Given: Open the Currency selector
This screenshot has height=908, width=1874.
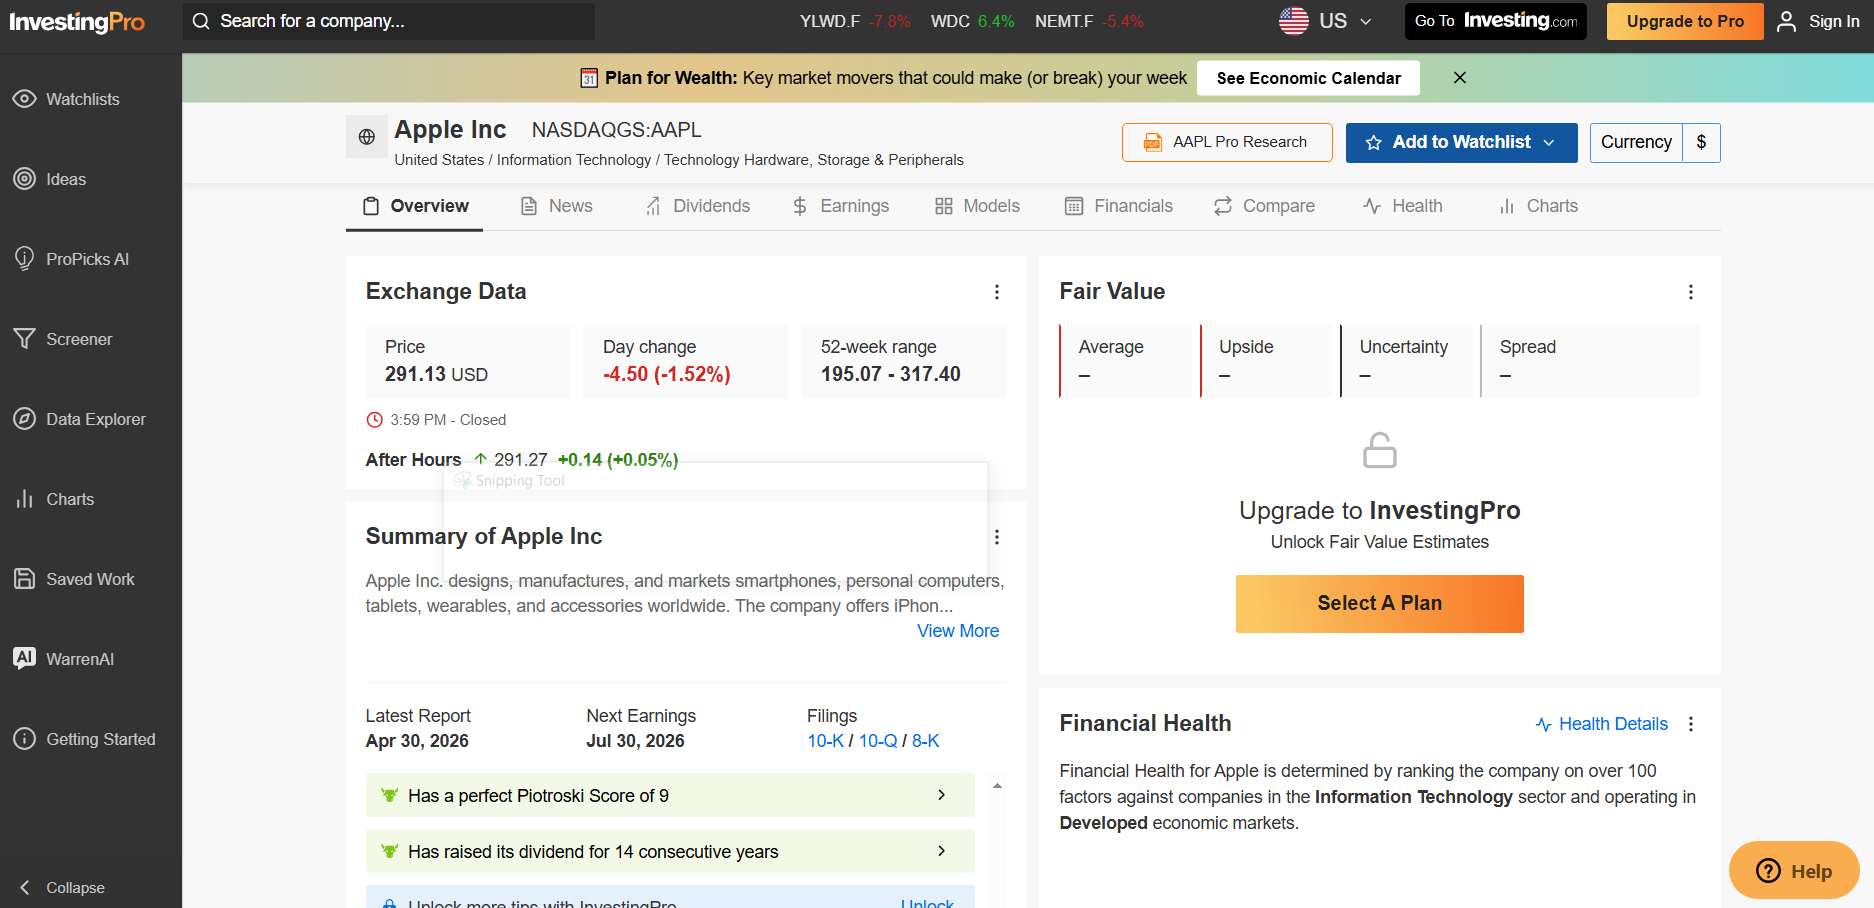Looking at the screenshot, I should 1655,143.
